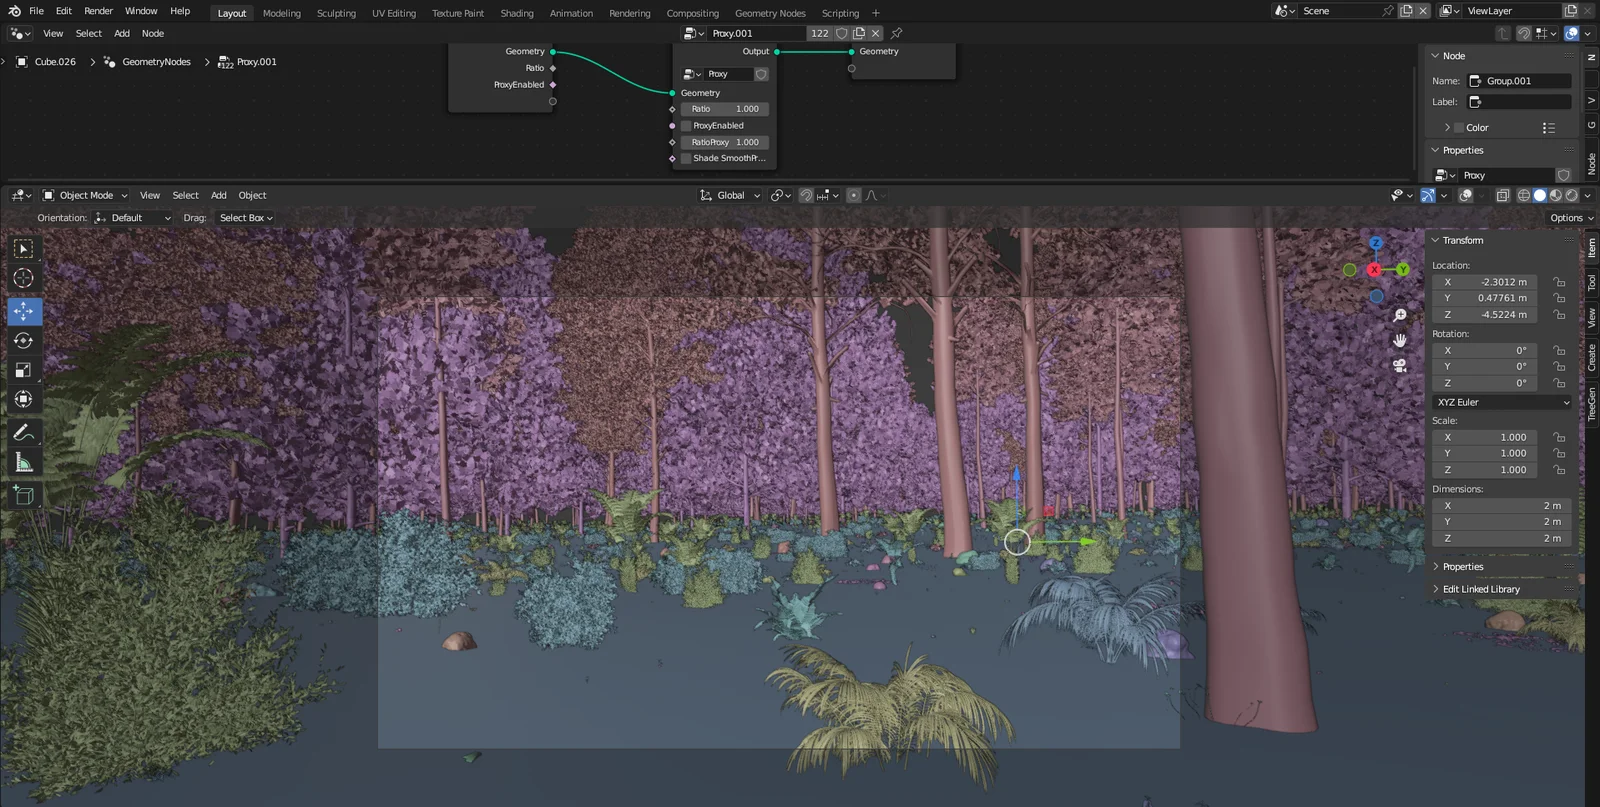Select the Measure tool
The width and height of the screenshot is (1600, 807).
[23, 462]
